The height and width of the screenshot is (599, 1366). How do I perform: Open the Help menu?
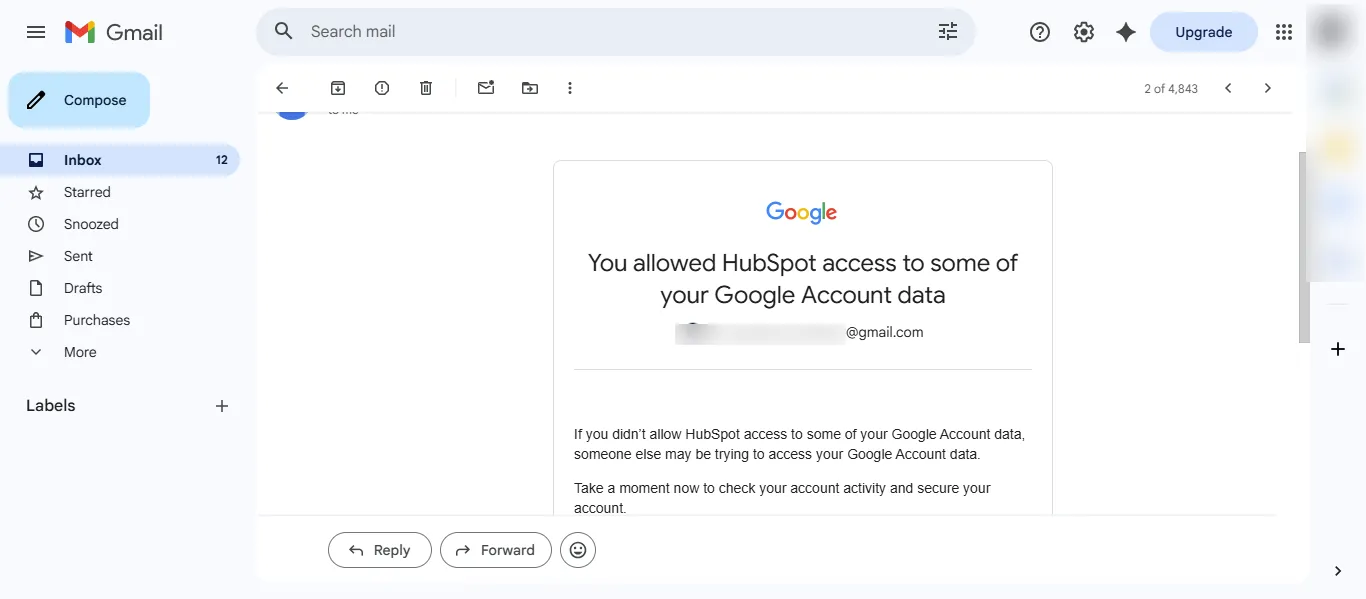point(1039,31)
